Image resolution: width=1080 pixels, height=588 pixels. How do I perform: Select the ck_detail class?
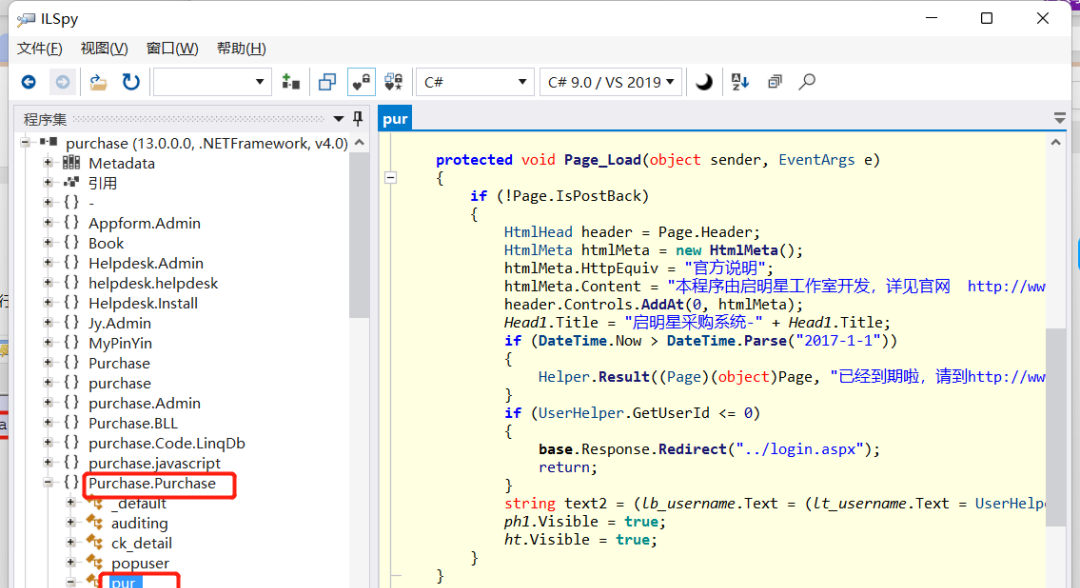(x=142, y=543)
